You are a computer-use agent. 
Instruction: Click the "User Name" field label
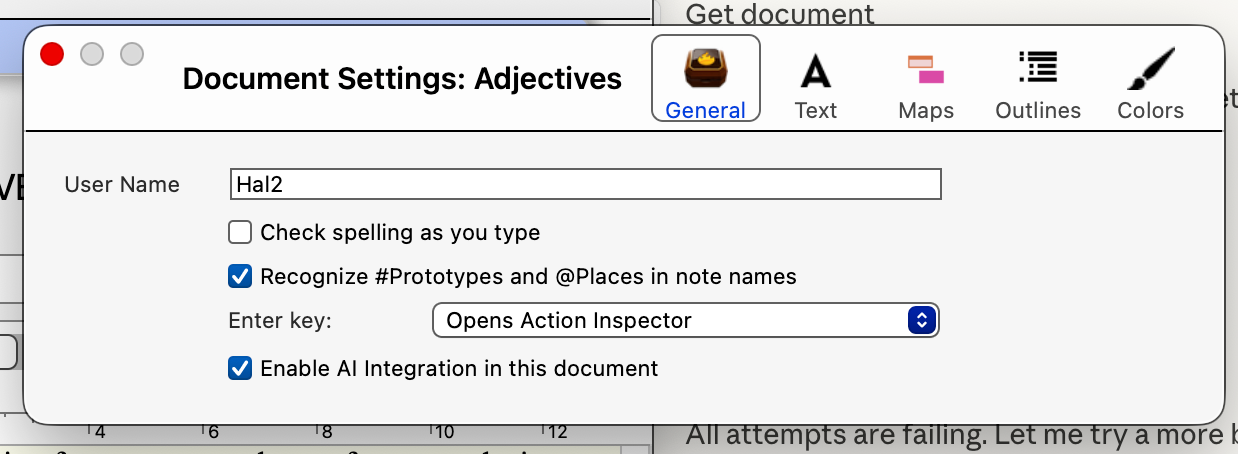(122, 184)
